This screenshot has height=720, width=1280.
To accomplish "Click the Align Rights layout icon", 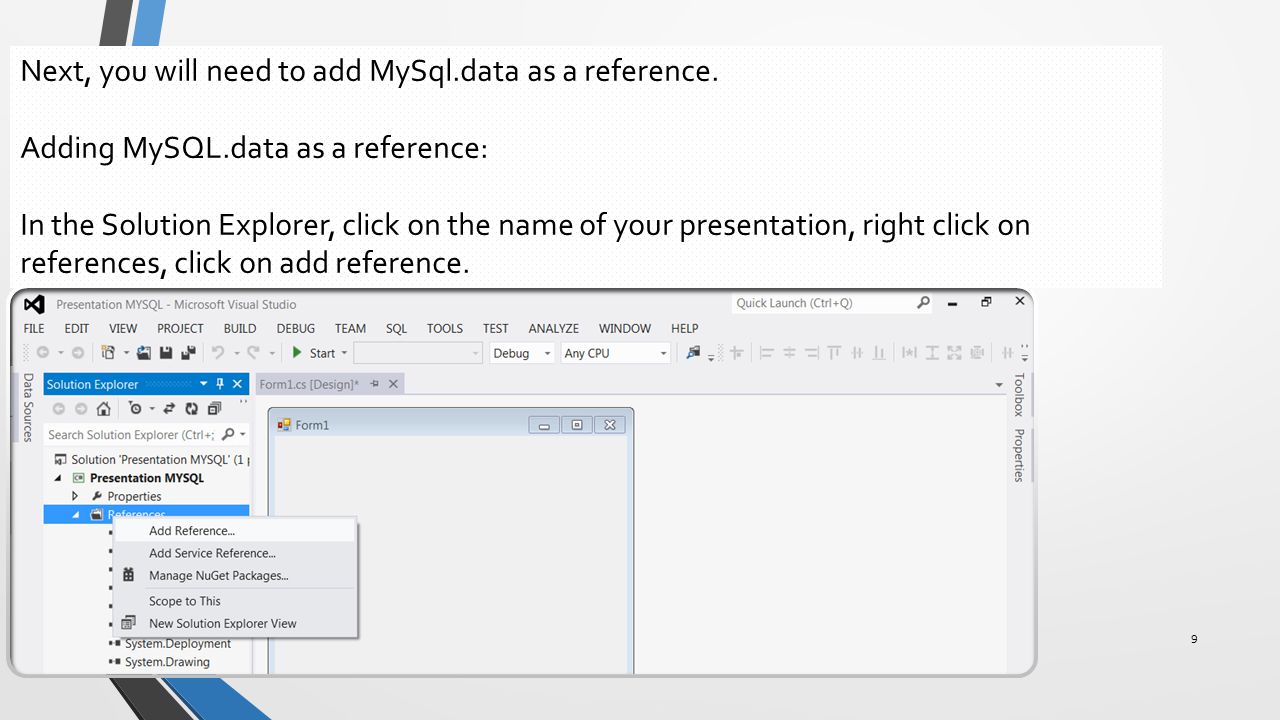I will pyautogui.click(x=812, y=353).
